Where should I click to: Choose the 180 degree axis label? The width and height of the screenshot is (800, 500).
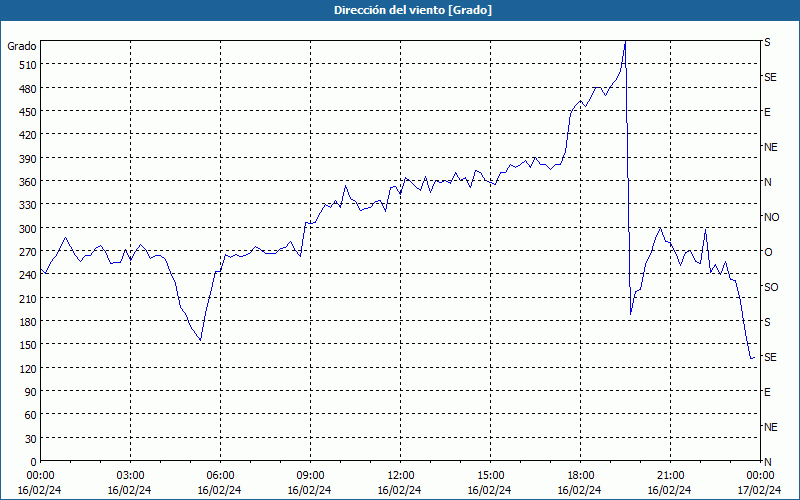28,322
